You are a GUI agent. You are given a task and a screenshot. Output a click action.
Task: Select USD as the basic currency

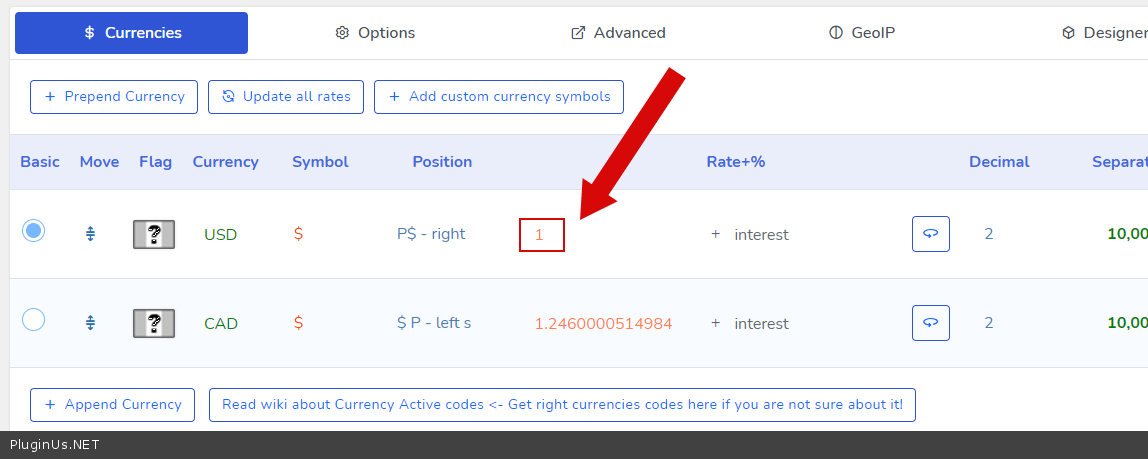pos(33,231)
